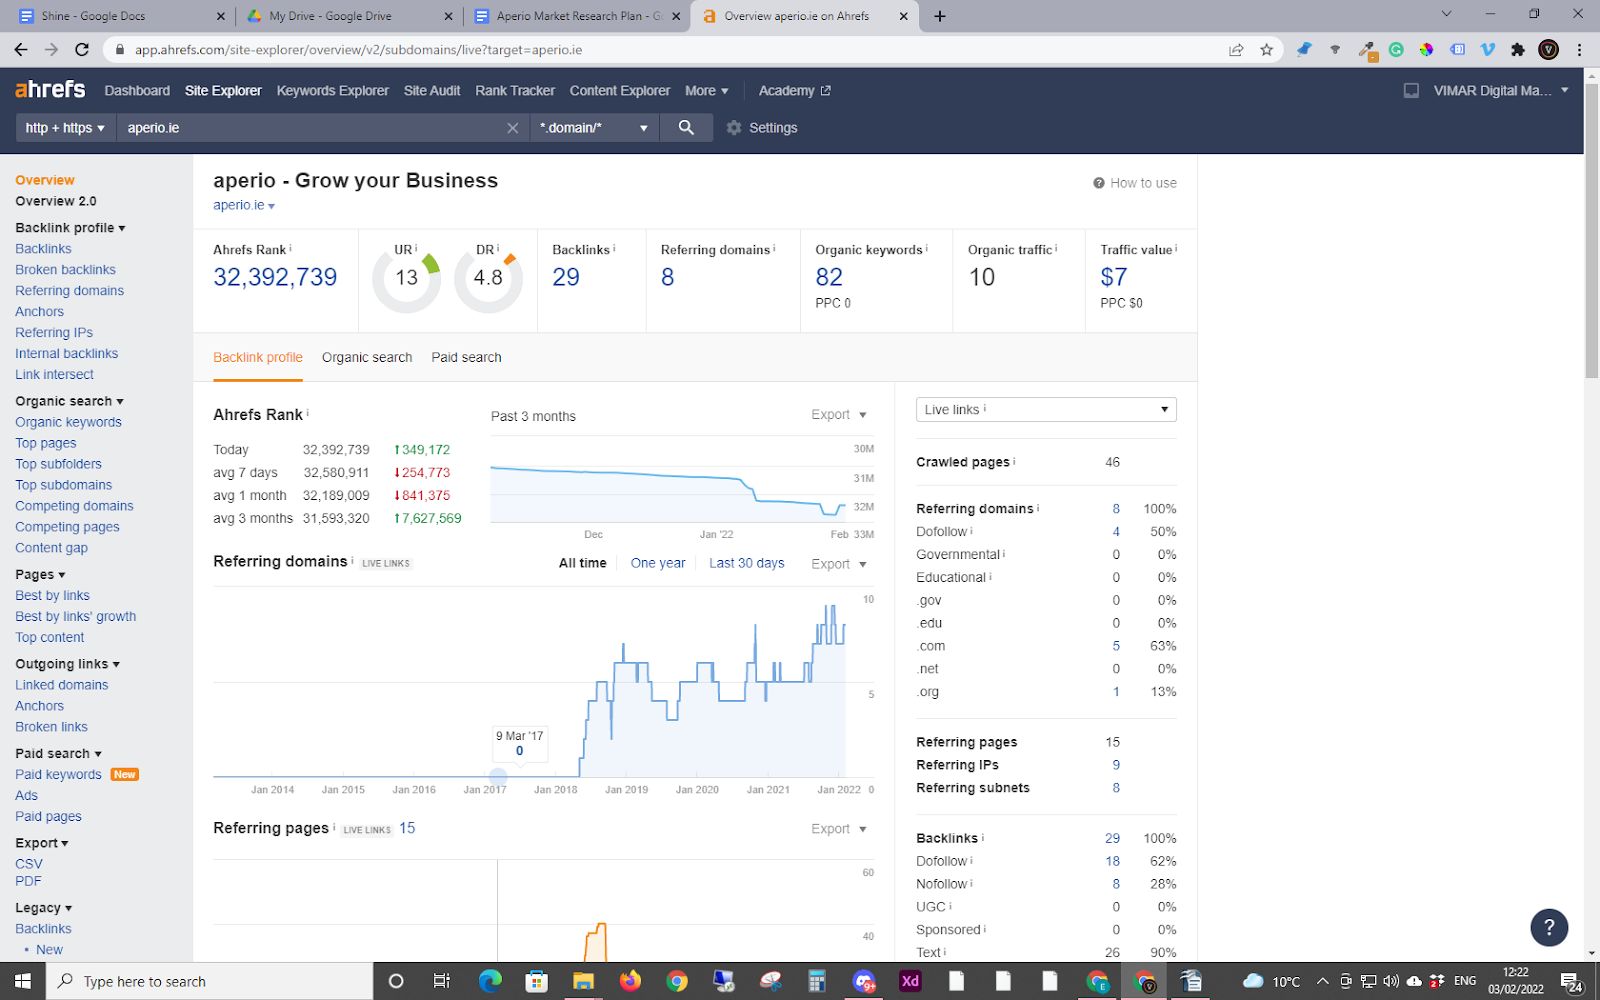
Task: Select All time referring domains range
Action: (583, 563)
